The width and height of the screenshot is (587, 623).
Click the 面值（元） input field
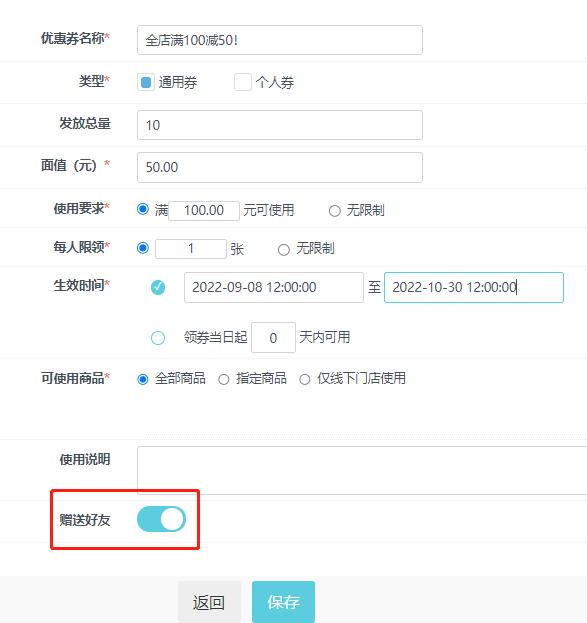click(280, 167)
